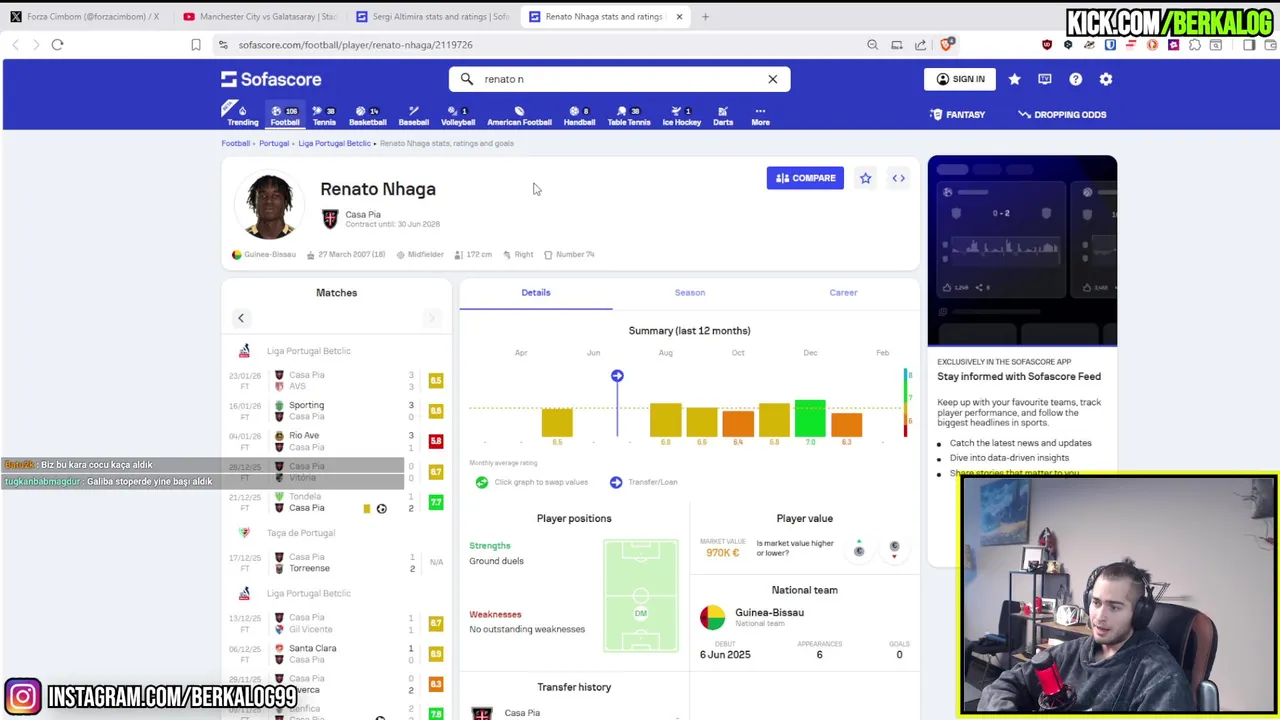This screenshot has height=720, width=1280.
Task: Open the Casa Pia vs Gil Vicente match
Action: pyautogui.click(x=336, y=624)
